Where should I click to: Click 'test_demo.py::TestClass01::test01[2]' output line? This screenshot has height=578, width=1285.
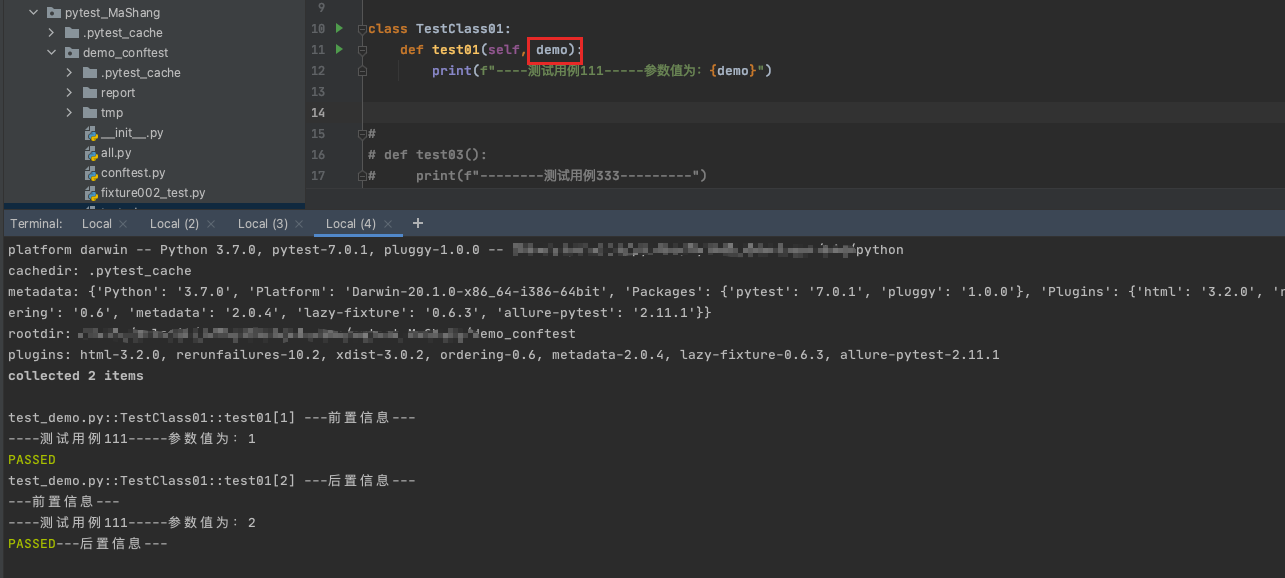(x=211, y=481)
